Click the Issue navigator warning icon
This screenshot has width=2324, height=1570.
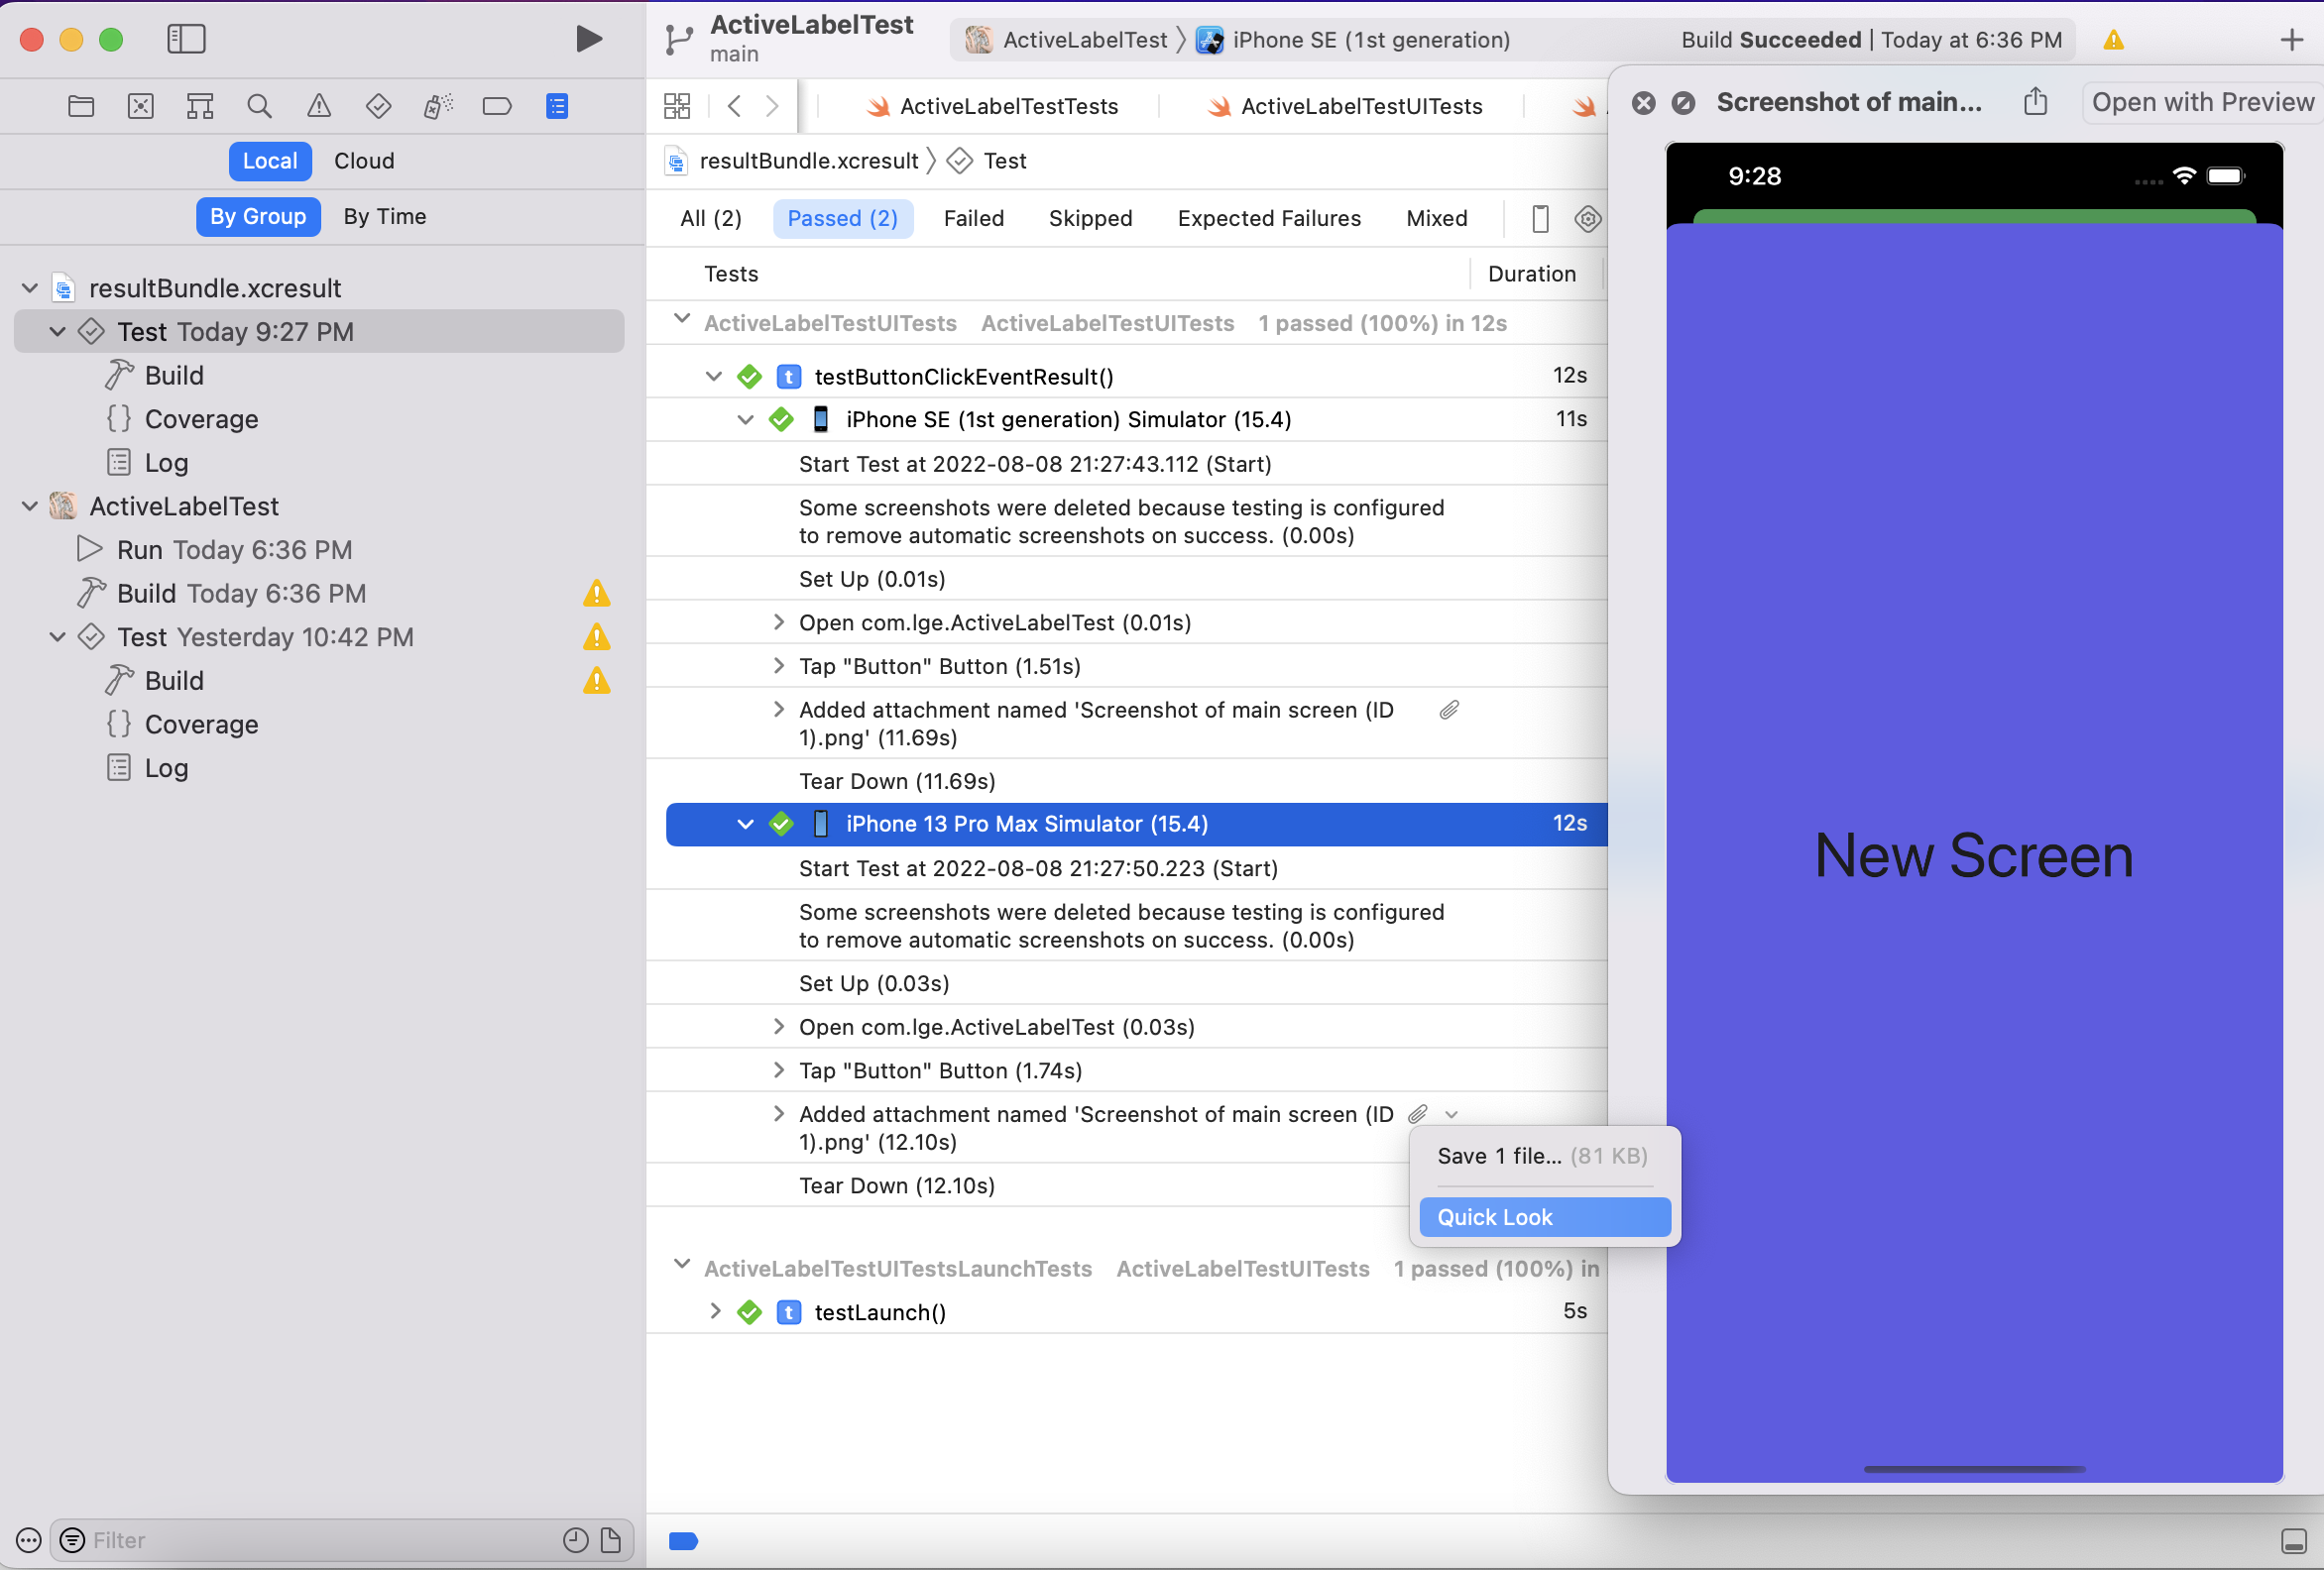pos(319,106)
